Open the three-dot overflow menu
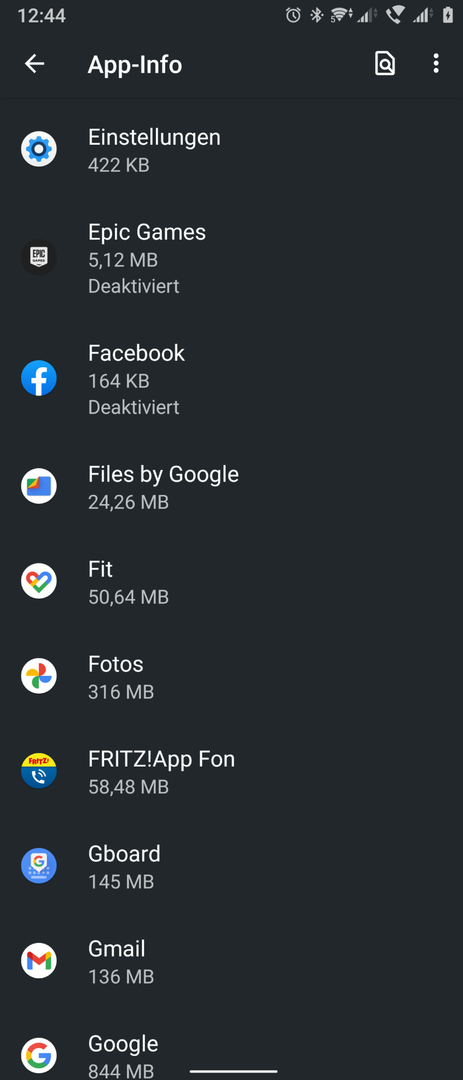This screenshot has width=463, height=1080. click(x=435, y=64)
